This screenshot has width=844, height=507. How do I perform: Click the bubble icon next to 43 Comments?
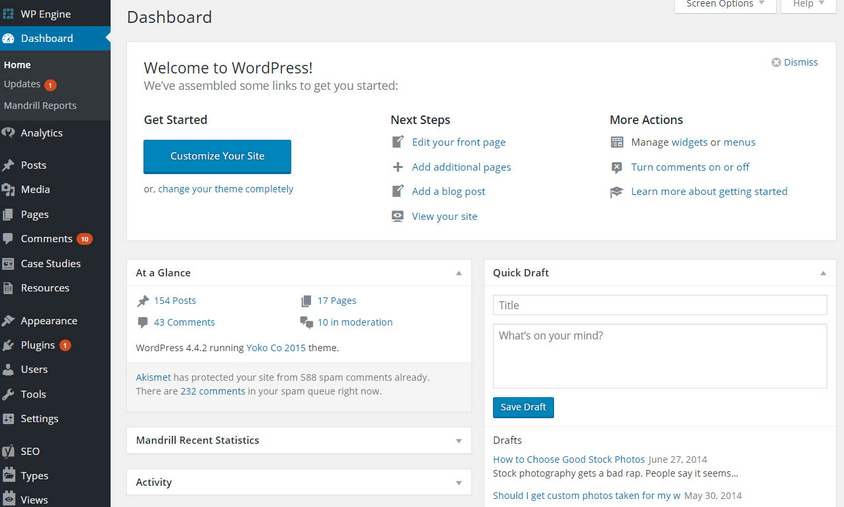click(143, 322)
